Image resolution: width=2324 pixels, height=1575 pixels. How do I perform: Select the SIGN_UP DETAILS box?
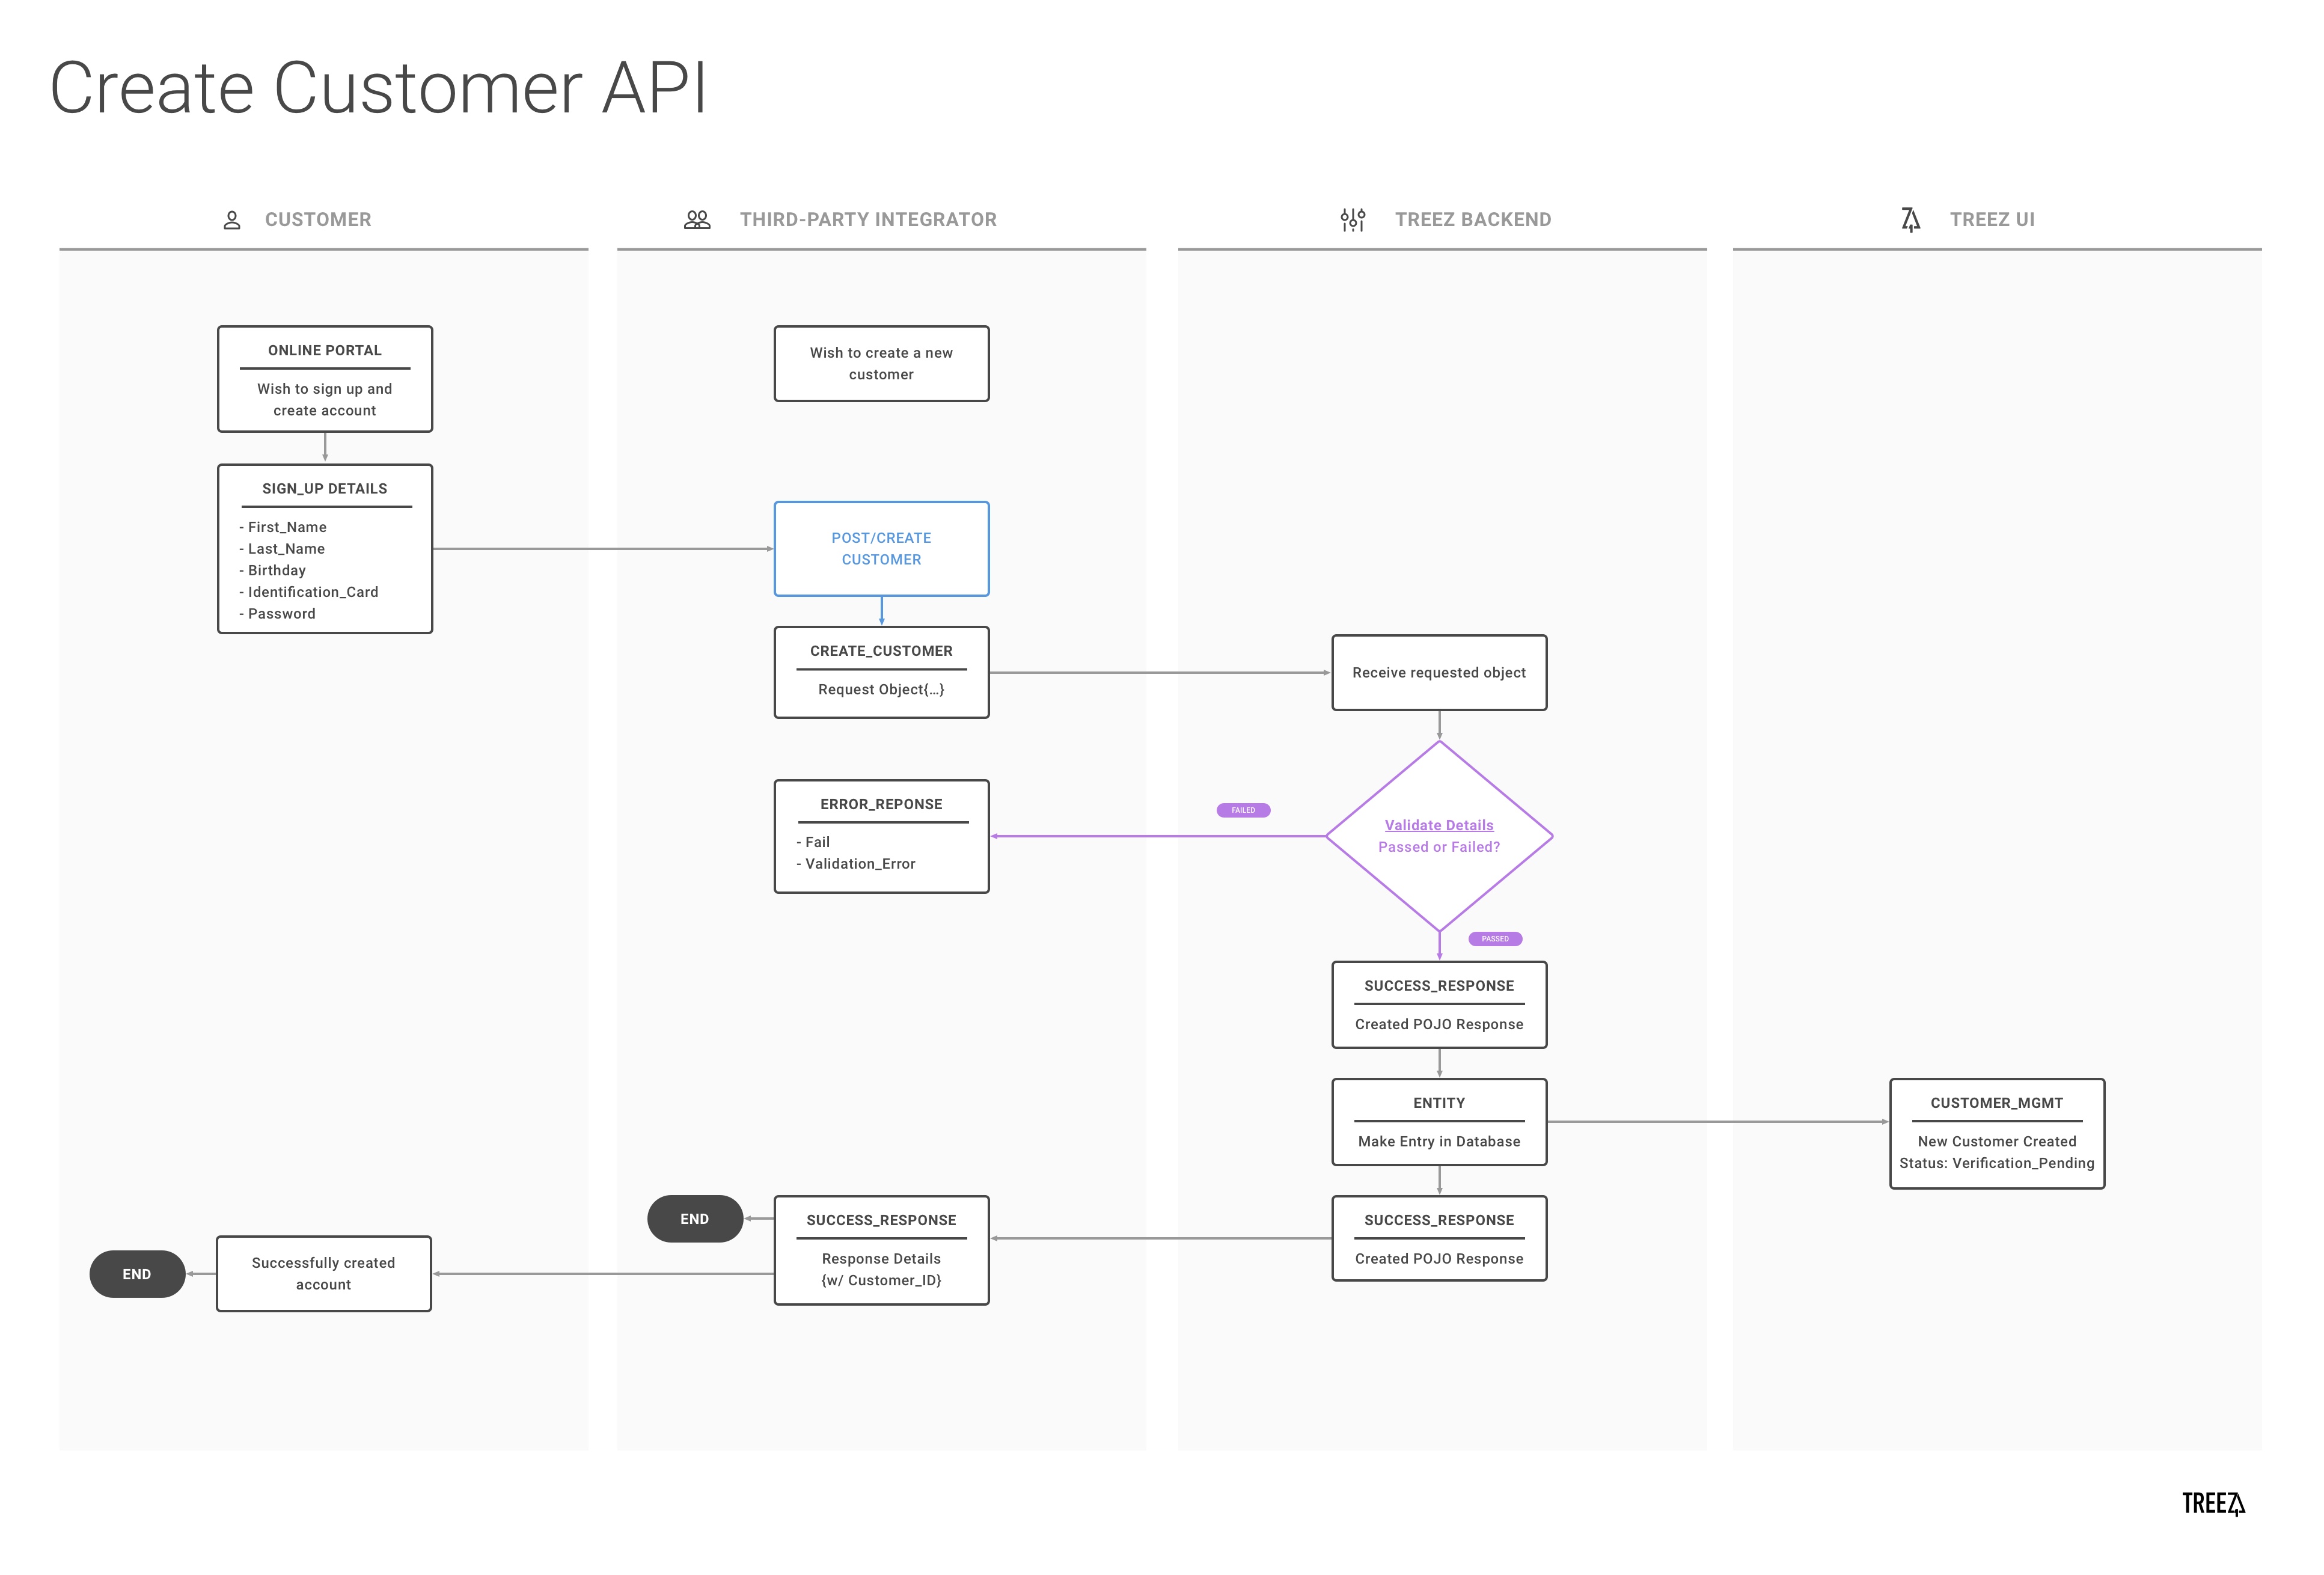click(325, 549)
